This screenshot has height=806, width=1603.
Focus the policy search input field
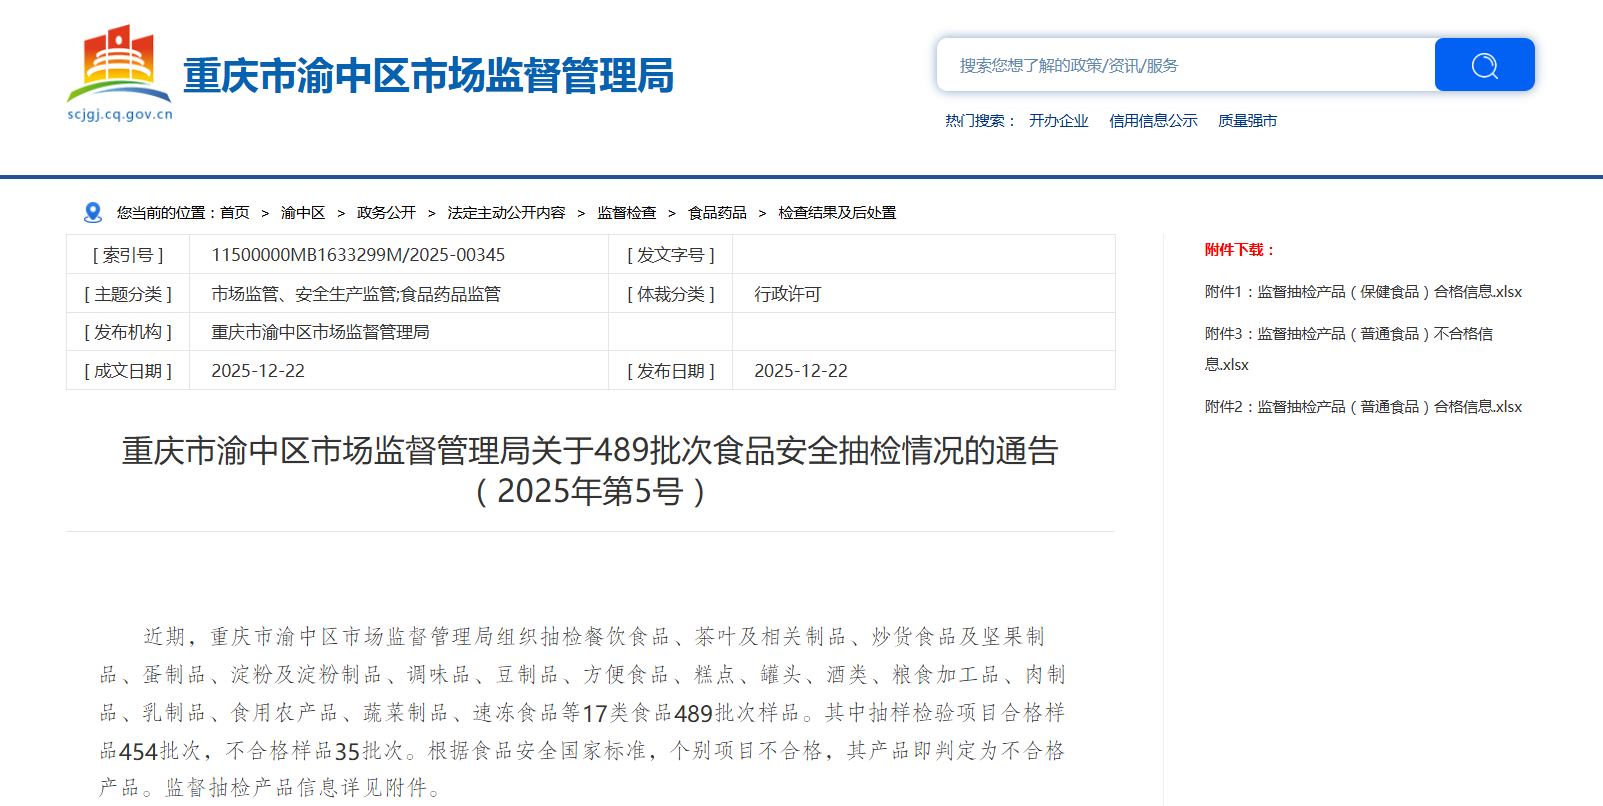(x=1186, y=65)
